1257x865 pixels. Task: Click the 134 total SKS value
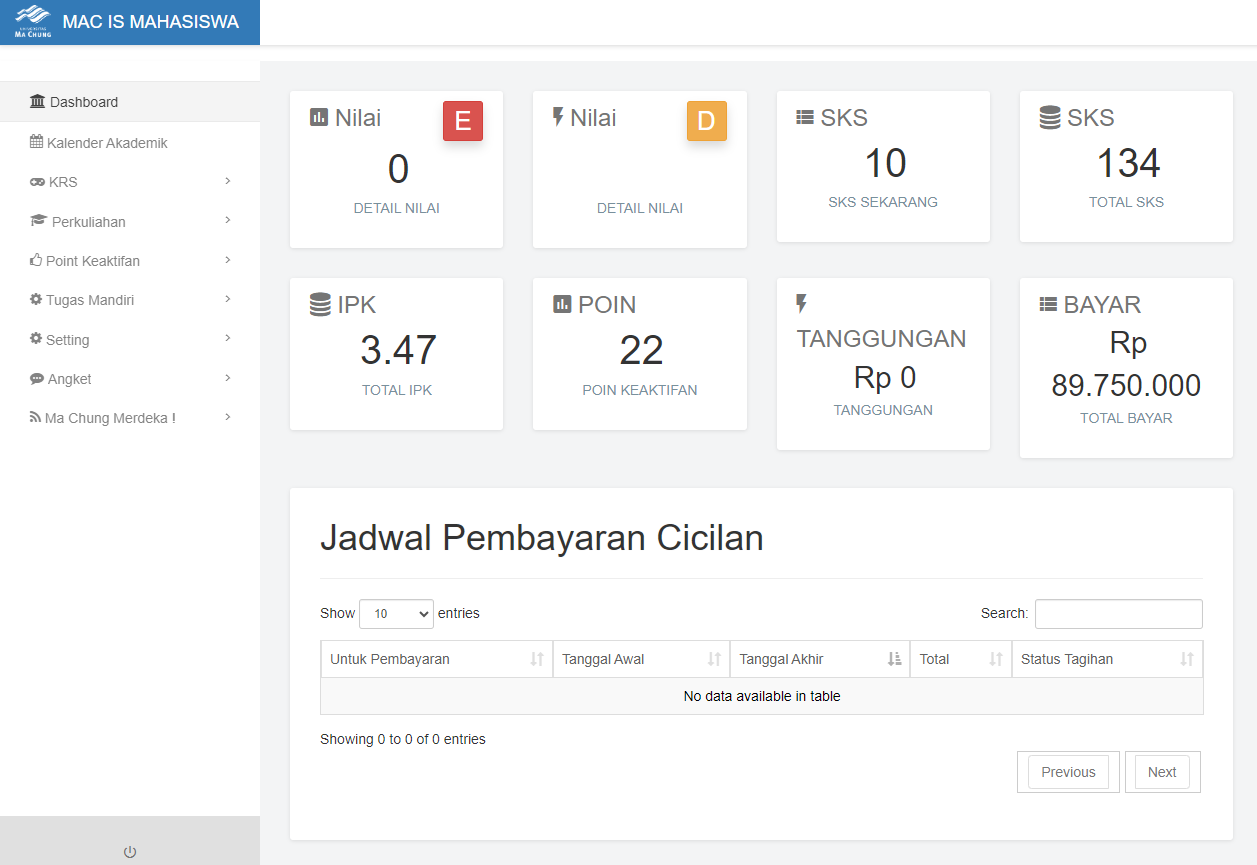coord(1128,164)
